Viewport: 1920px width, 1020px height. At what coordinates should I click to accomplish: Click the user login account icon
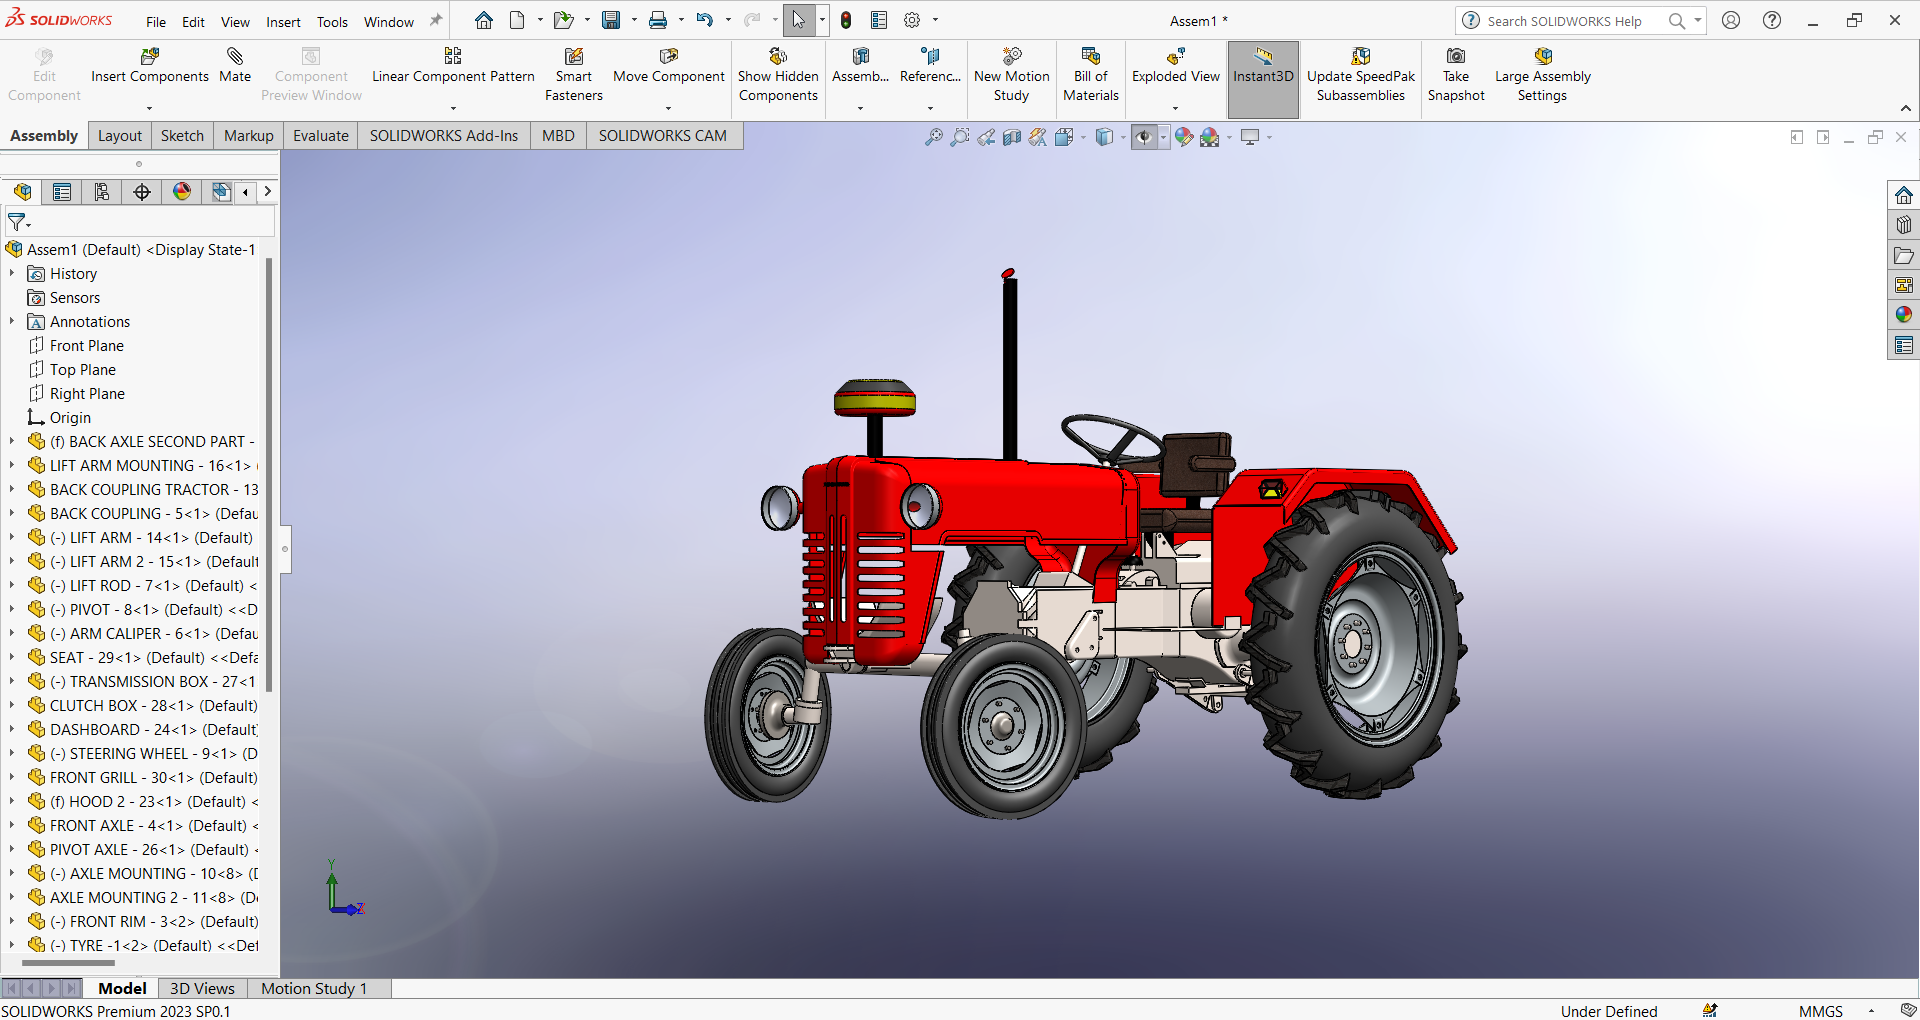click(x=1731, y=20)
